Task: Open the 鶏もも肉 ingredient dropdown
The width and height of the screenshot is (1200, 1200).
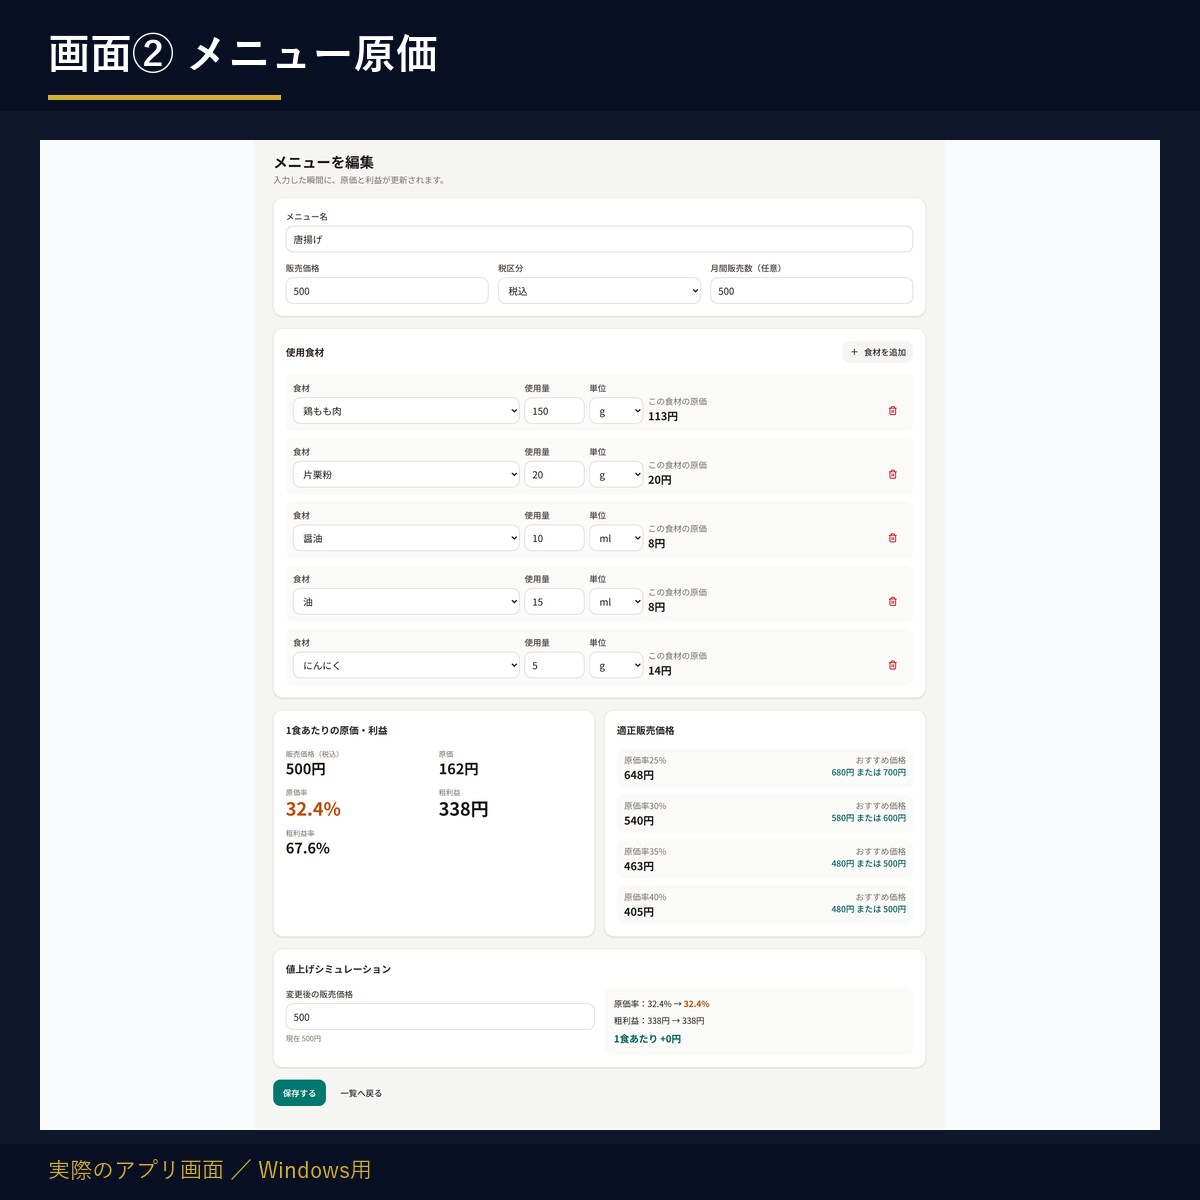Action: (x=406, y=411)
